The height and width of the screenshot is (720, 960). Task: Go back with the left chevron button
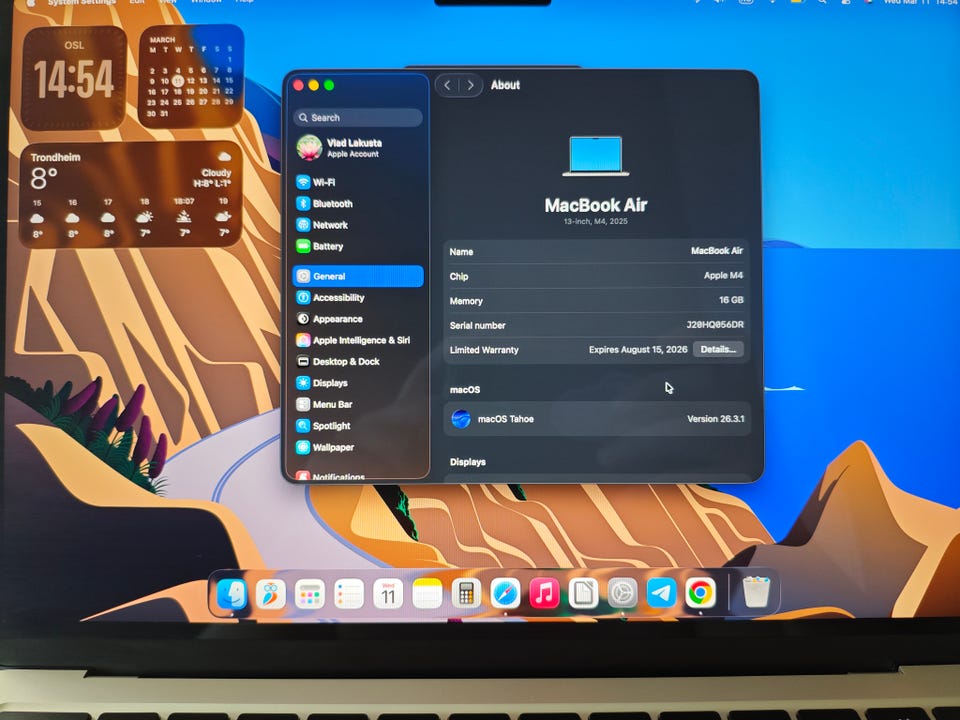point(448,85)
